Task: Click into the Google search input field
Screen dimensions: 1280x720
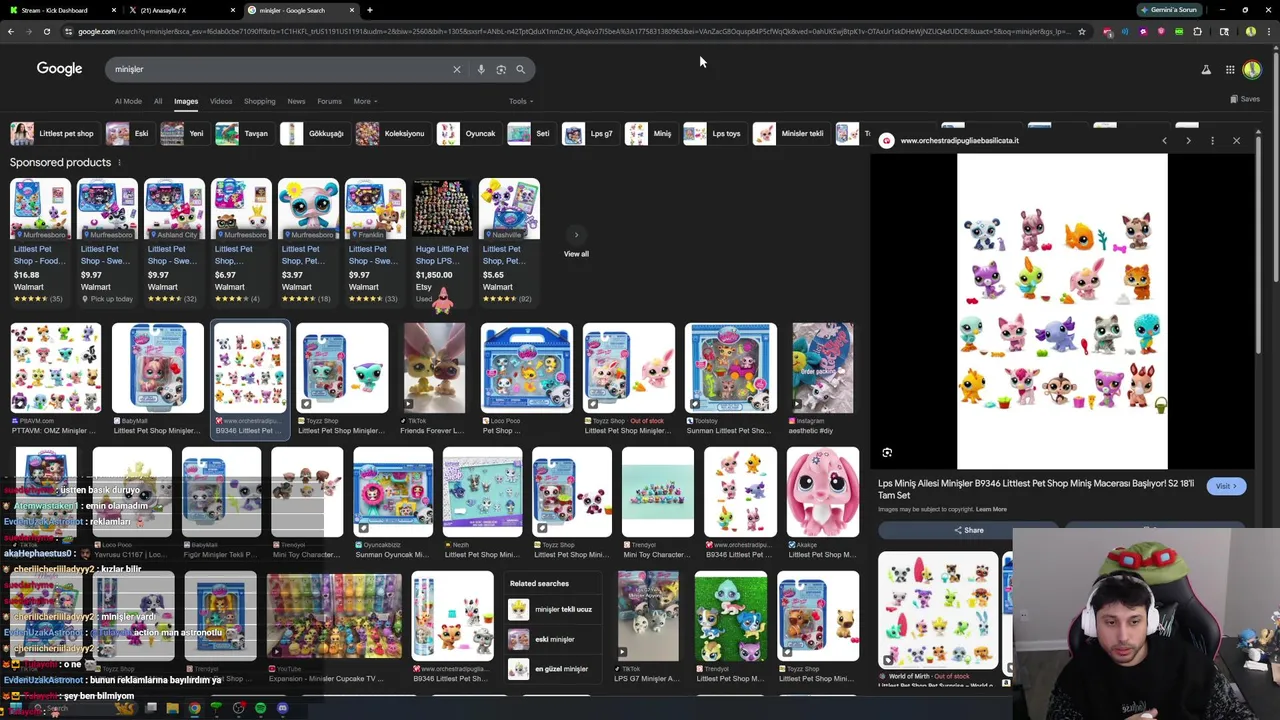Action: coord(280,69)
